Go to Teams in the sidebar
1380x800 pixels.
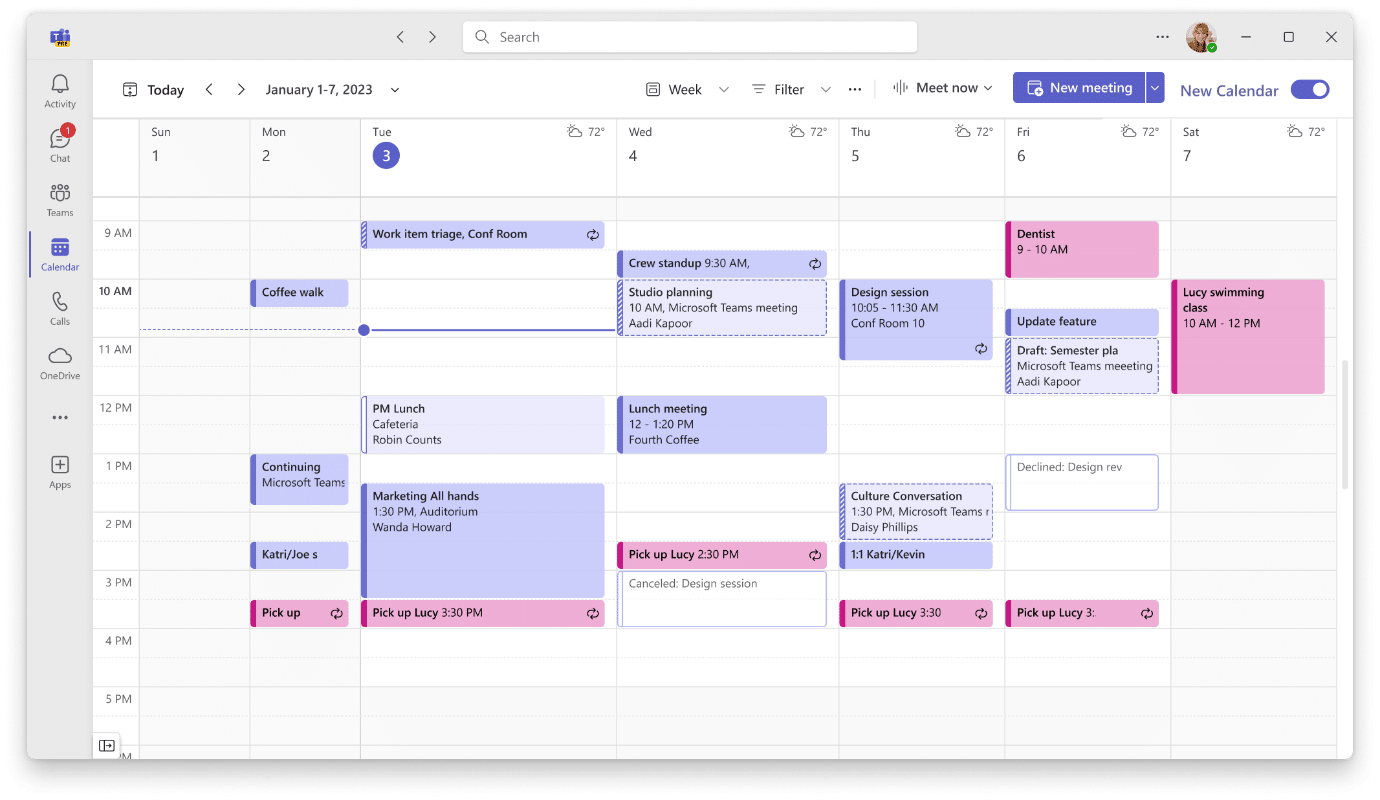tap(60, 199)
